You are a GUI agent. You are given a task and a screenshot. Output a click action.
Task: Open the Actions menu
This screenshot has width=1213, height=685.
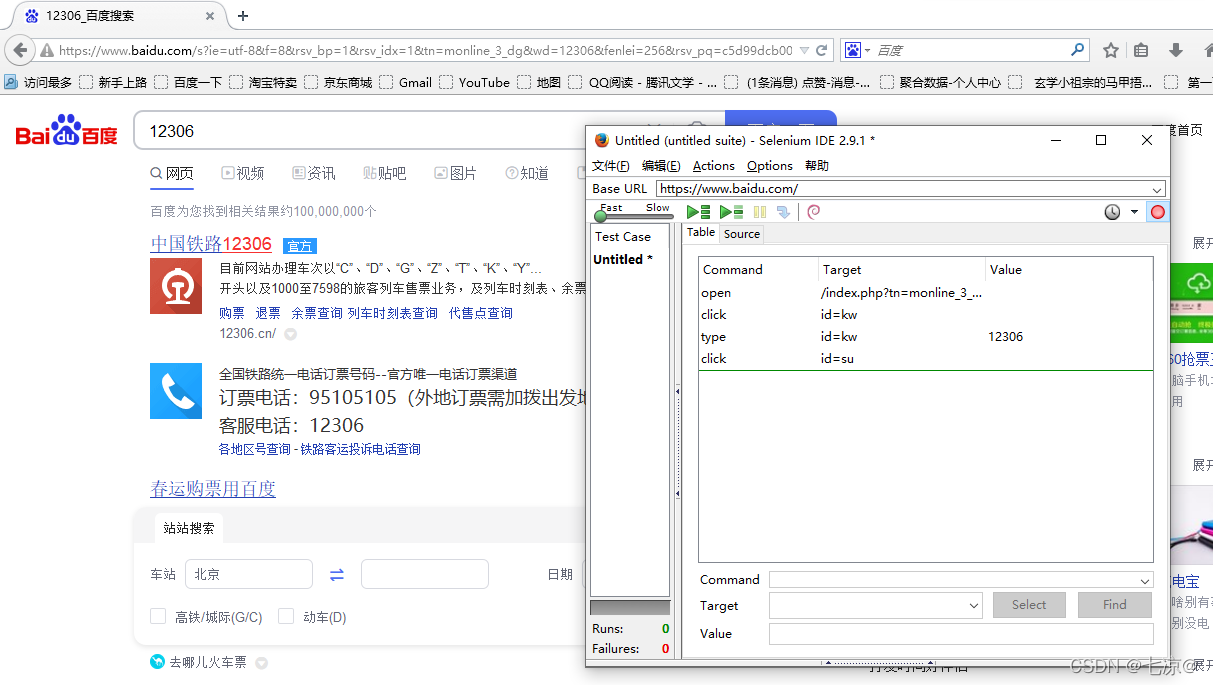[x=714, y=166]
